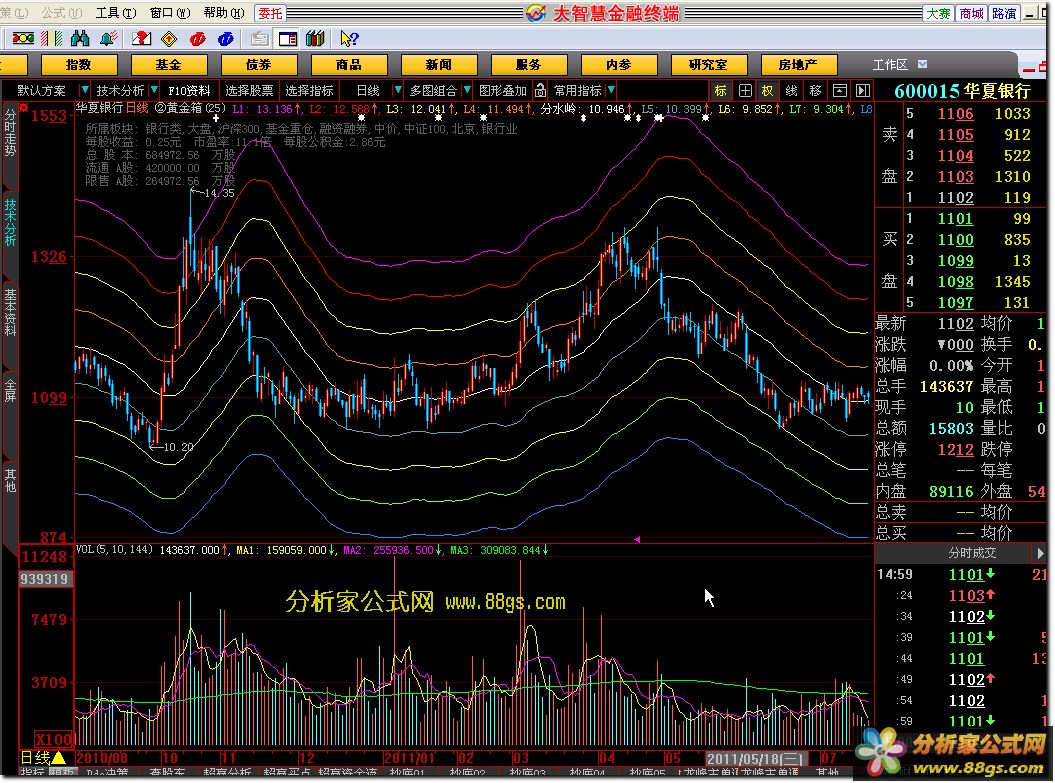Open the 帮助(H) menu

[x=223, y=13]
